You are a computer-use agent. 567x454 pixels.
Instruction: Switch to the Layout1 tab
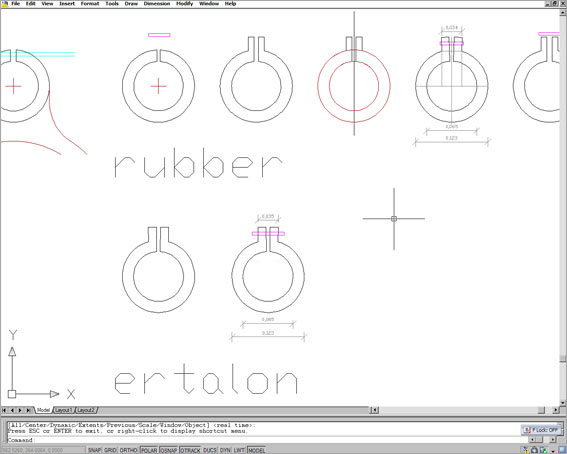pyautogui.click(x=64, y=410)
